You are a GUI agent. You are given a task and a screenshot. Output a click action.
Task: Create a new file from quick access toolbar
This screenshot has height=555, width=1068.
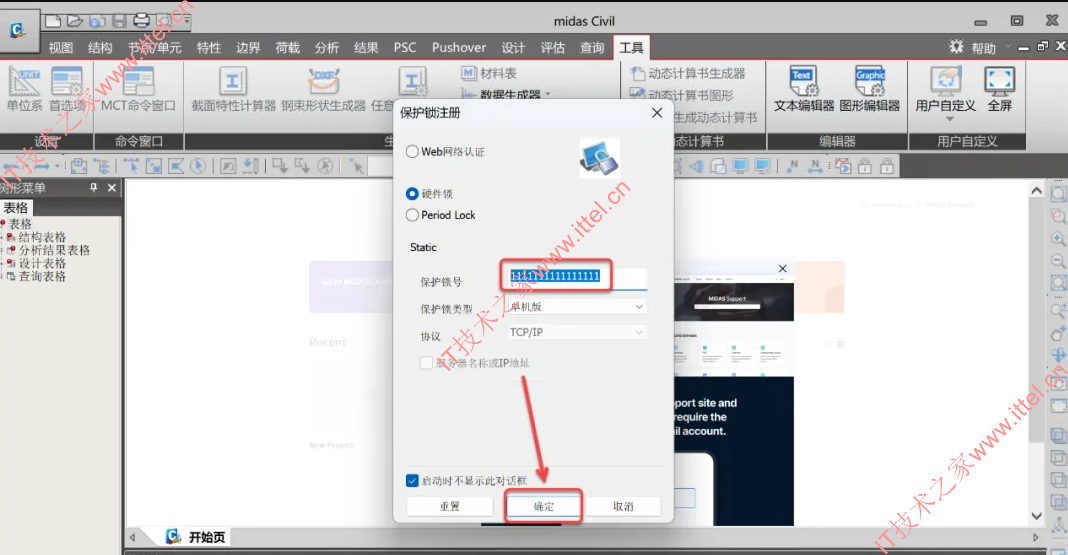click(53, 21)
